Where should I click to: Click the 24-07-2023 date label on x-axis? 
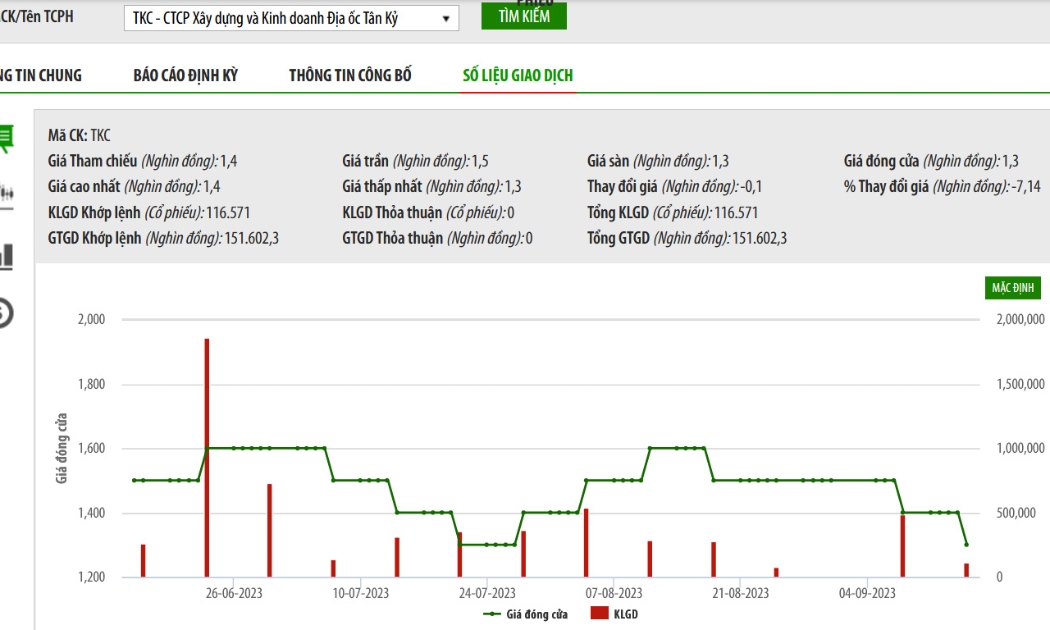pos(487,593)
